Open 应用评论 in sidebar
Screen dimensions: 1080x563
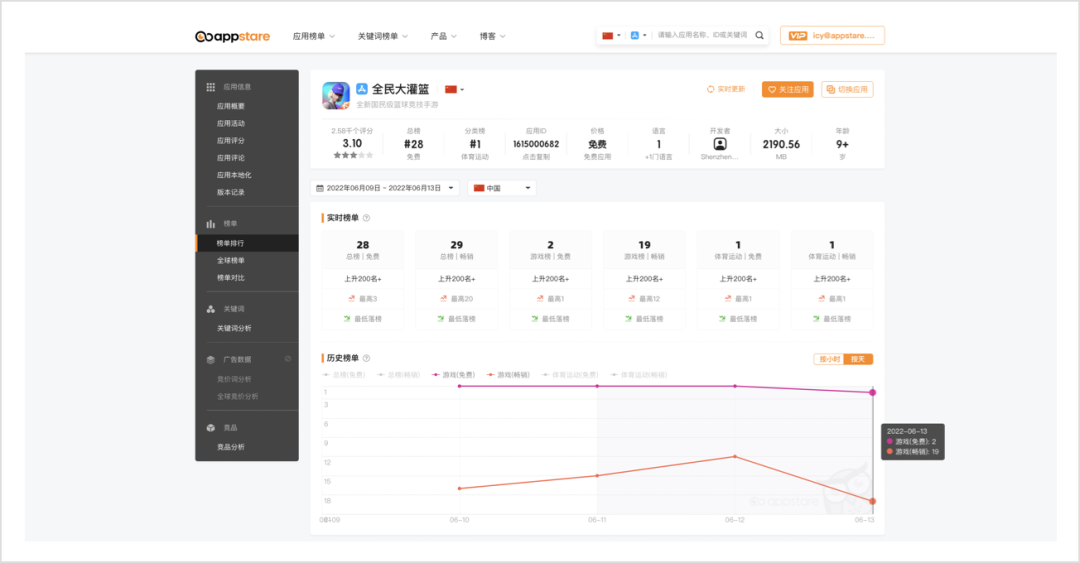231,158
